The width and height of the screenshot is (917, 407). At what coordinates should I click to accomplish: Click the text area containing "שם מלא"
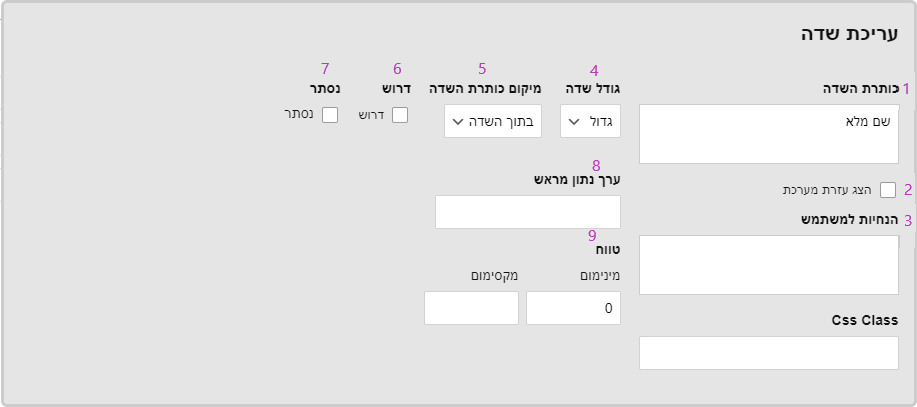768,134
